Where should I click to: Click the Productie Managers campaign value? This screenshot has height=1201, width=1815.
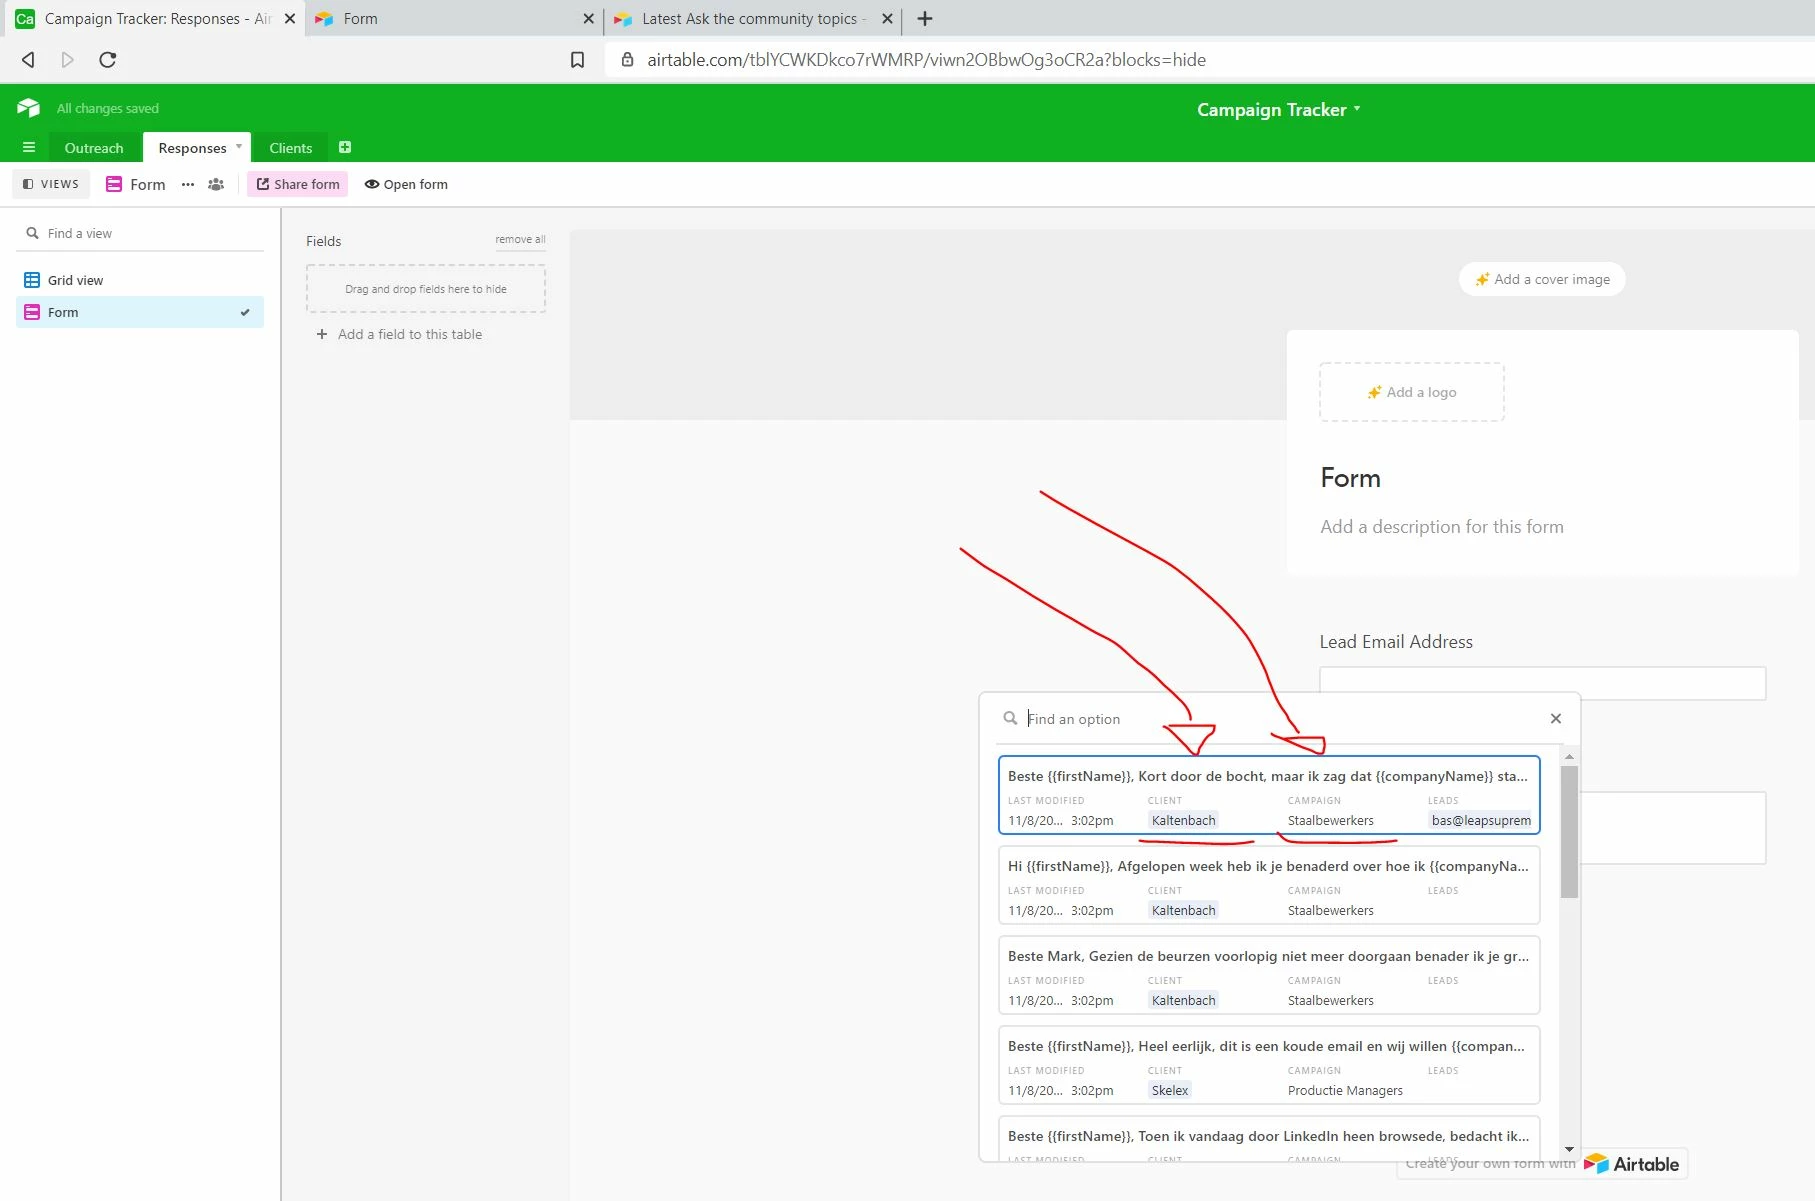pos(1345,1090)
